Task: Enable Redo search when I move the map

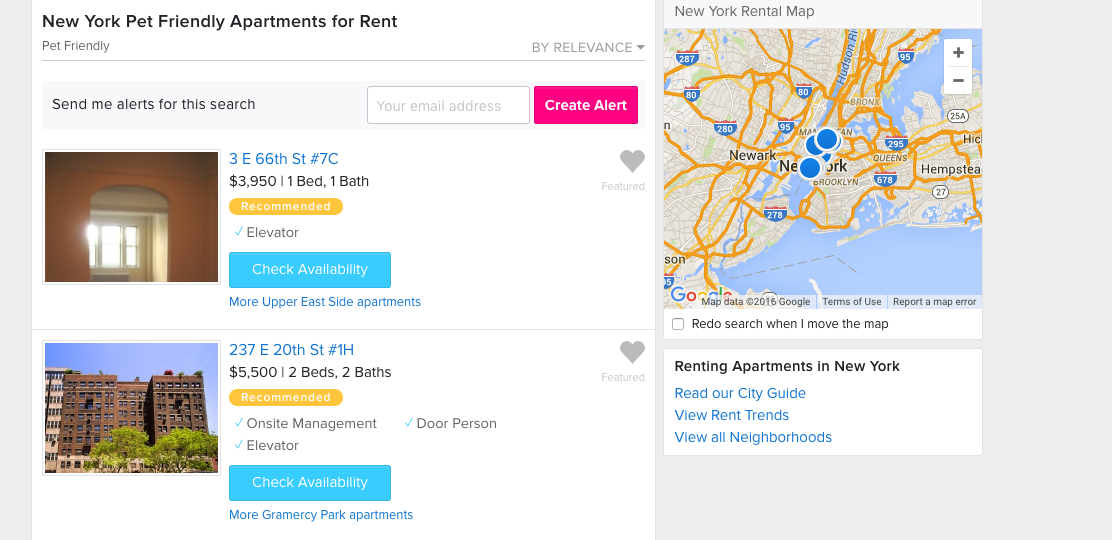Action: 678,324
